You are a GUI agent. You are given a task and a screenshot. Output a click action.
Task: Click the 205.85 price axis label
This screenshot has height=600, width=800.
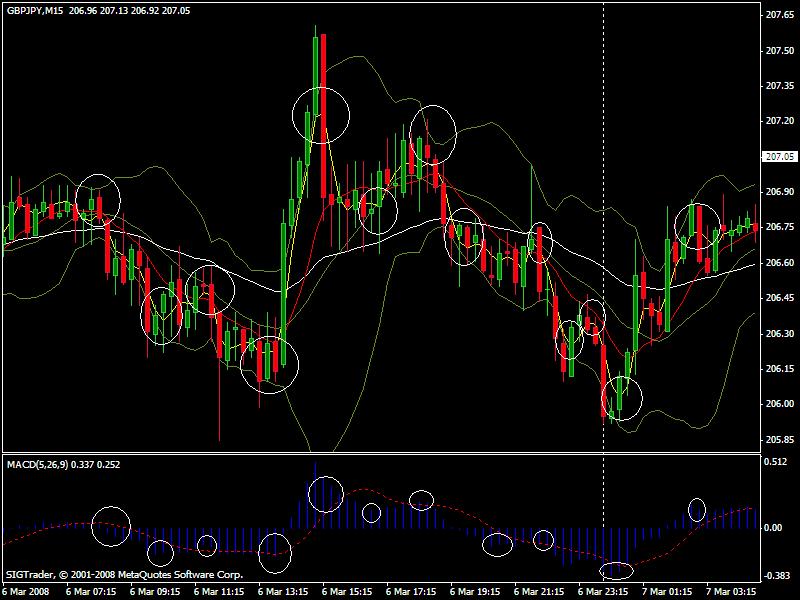[x=780, y=440]
